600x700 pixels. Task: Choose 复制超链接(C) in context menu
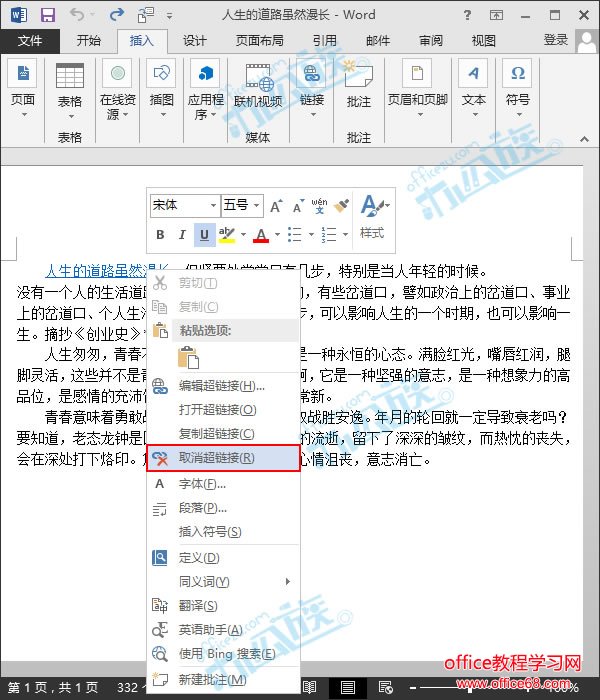pos(223,433)
